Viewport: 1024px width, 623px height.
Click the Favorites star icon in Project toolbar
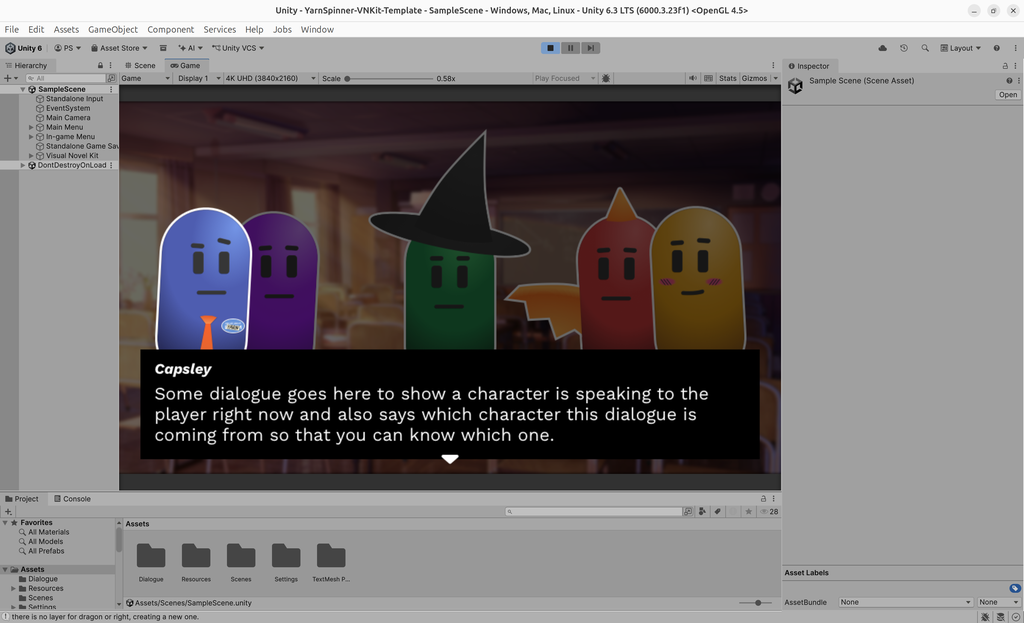point(748,512)
